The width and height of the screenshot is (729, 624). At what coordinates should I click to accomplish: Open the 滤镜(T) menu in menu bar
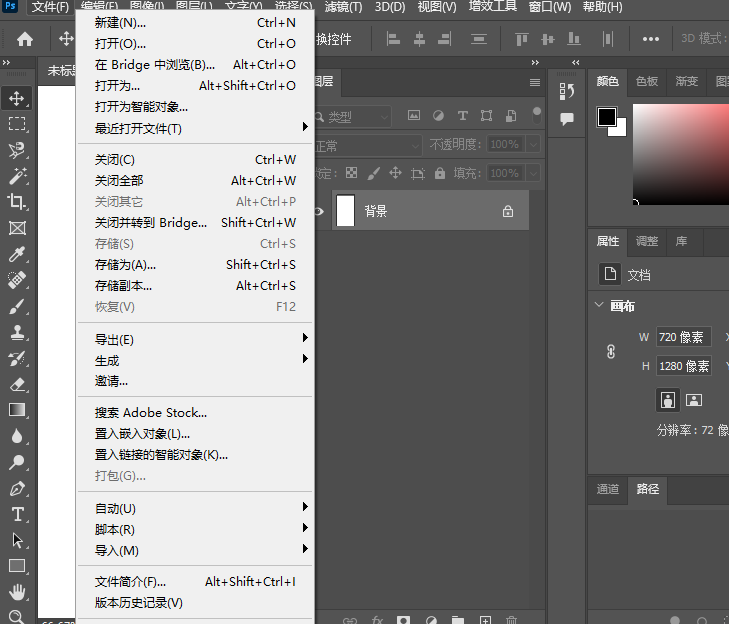(343, 7)
